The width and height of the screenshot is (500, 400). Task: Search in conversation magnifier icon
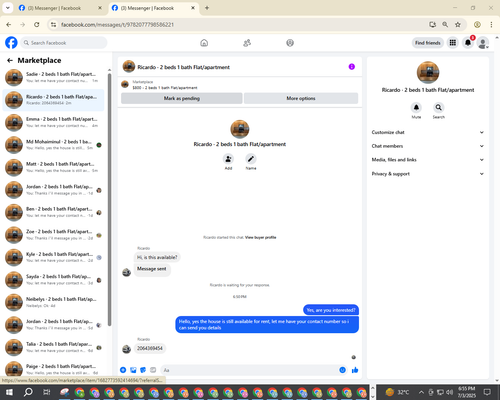(439, 108)
